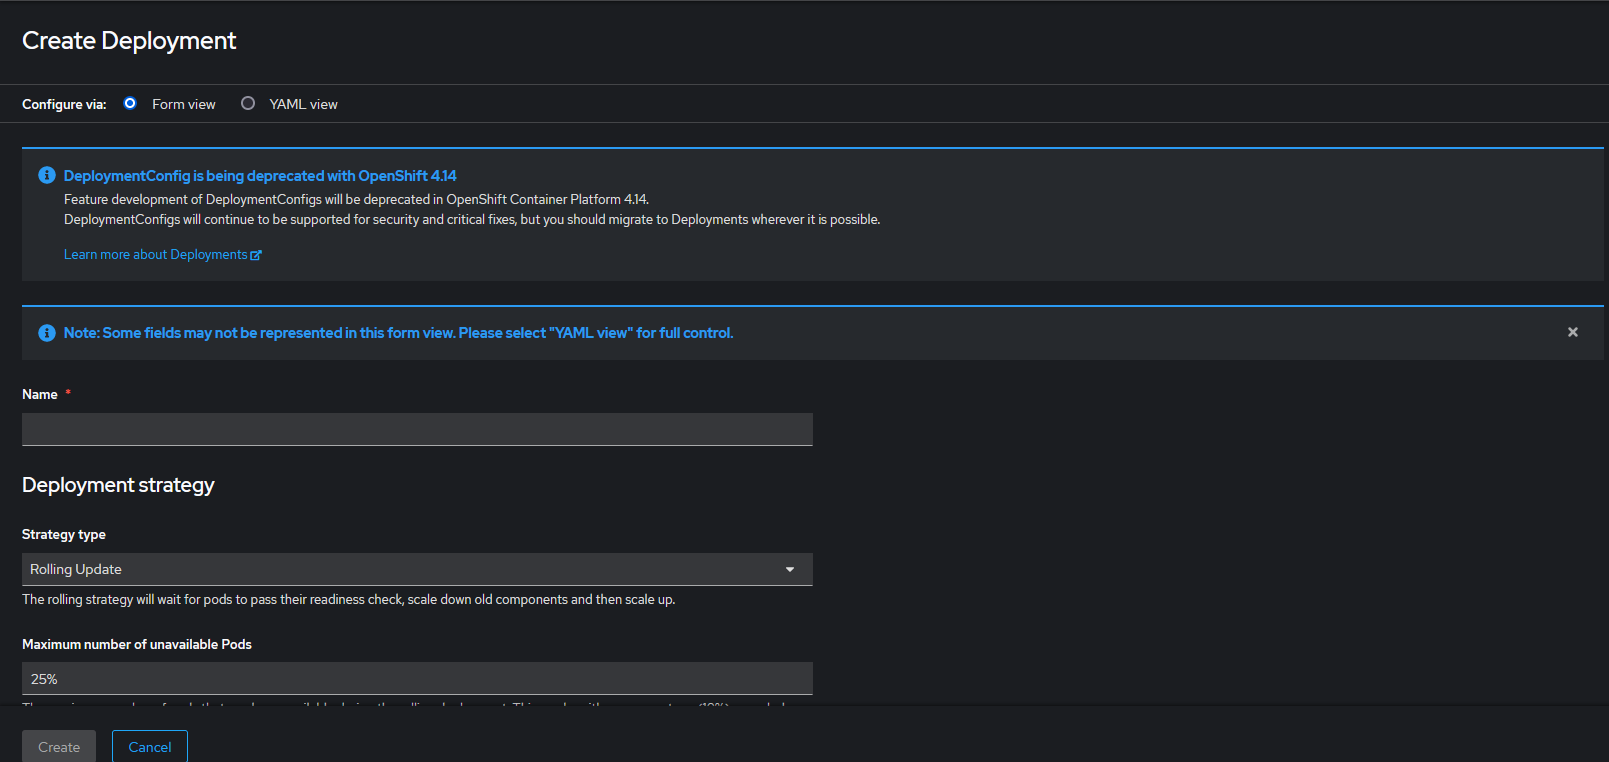Click the external link icon after Learn more

(x=256, y=255)
